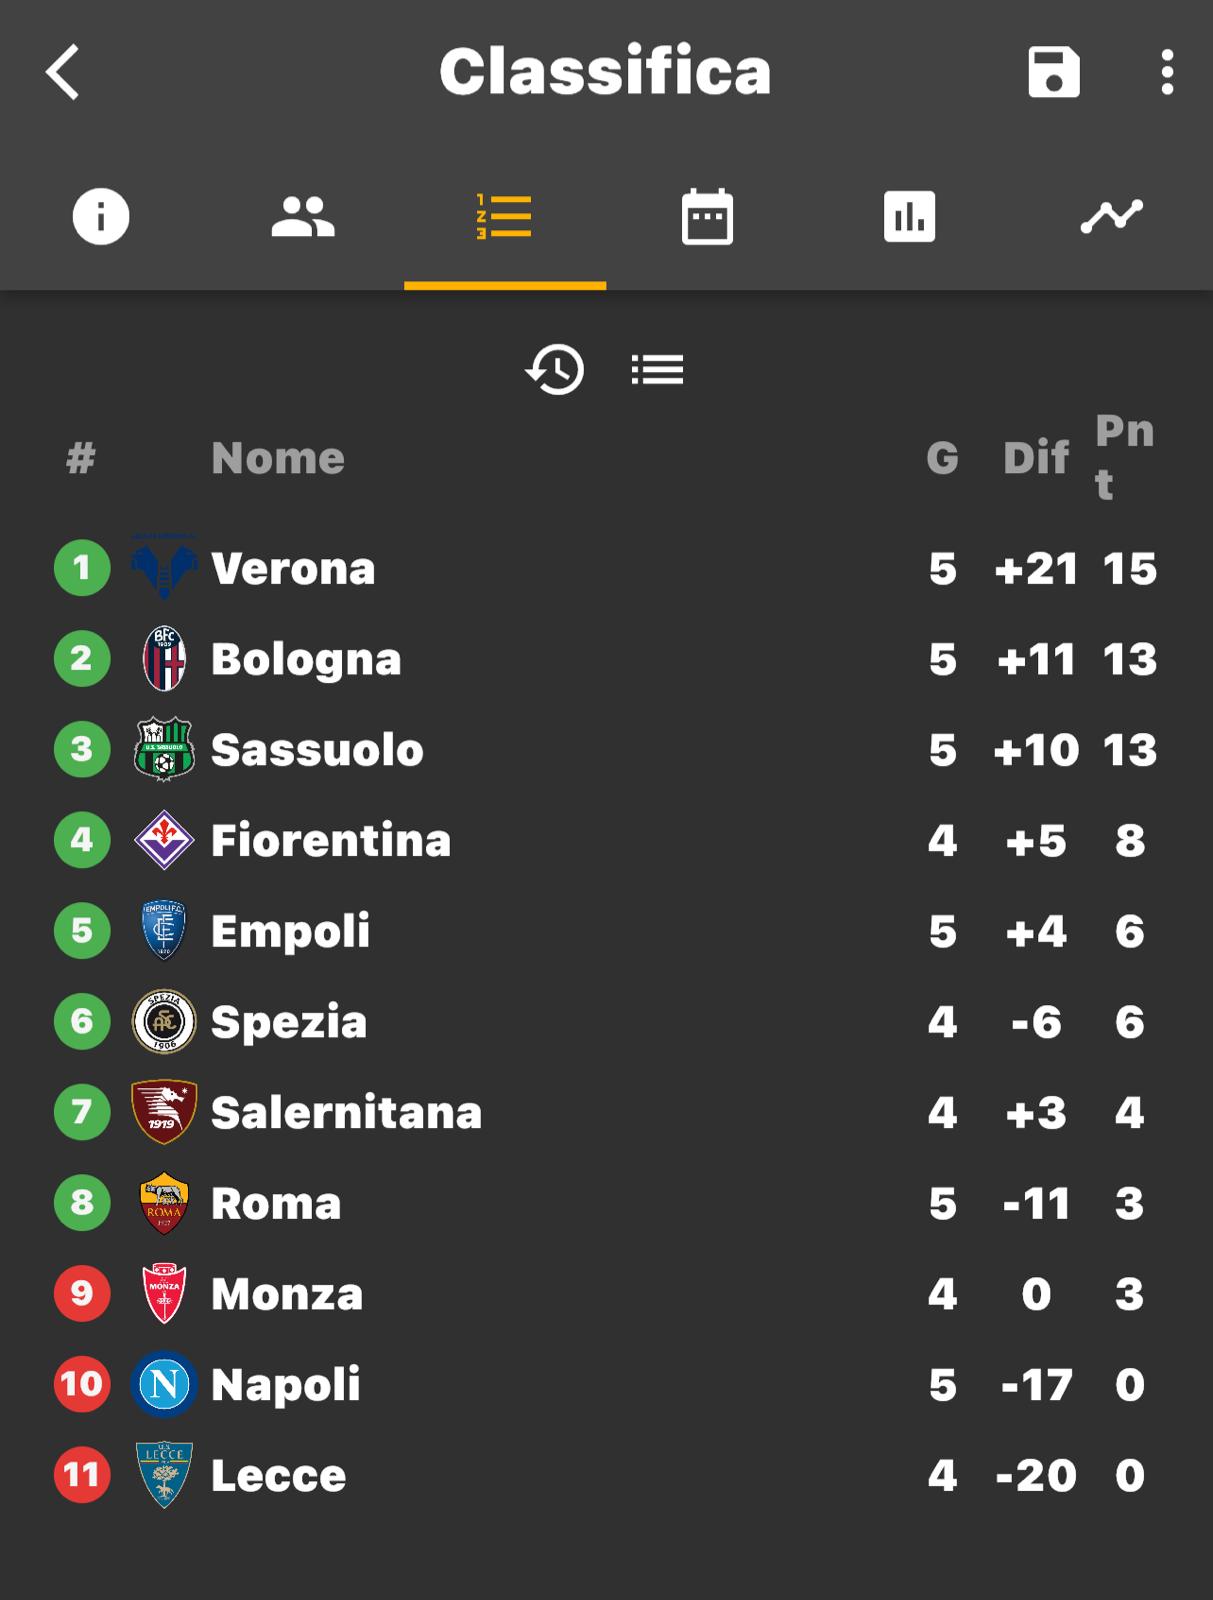This screenshot has height=1600, width=1213.
Task: Sort by the Dif column header
Action: coord(1036,458)
